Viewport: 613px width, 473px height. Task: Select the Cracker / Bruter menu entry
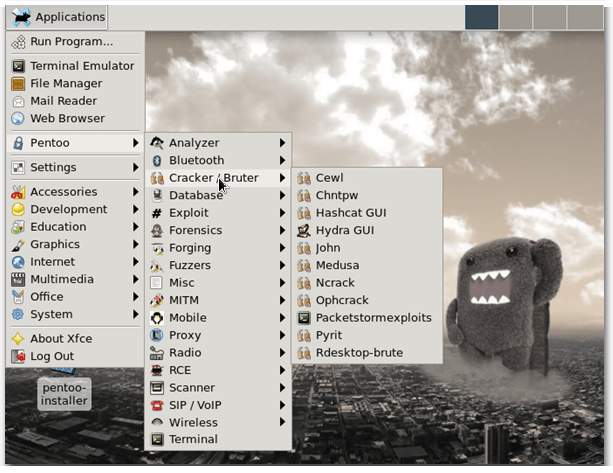pos(219,178)
